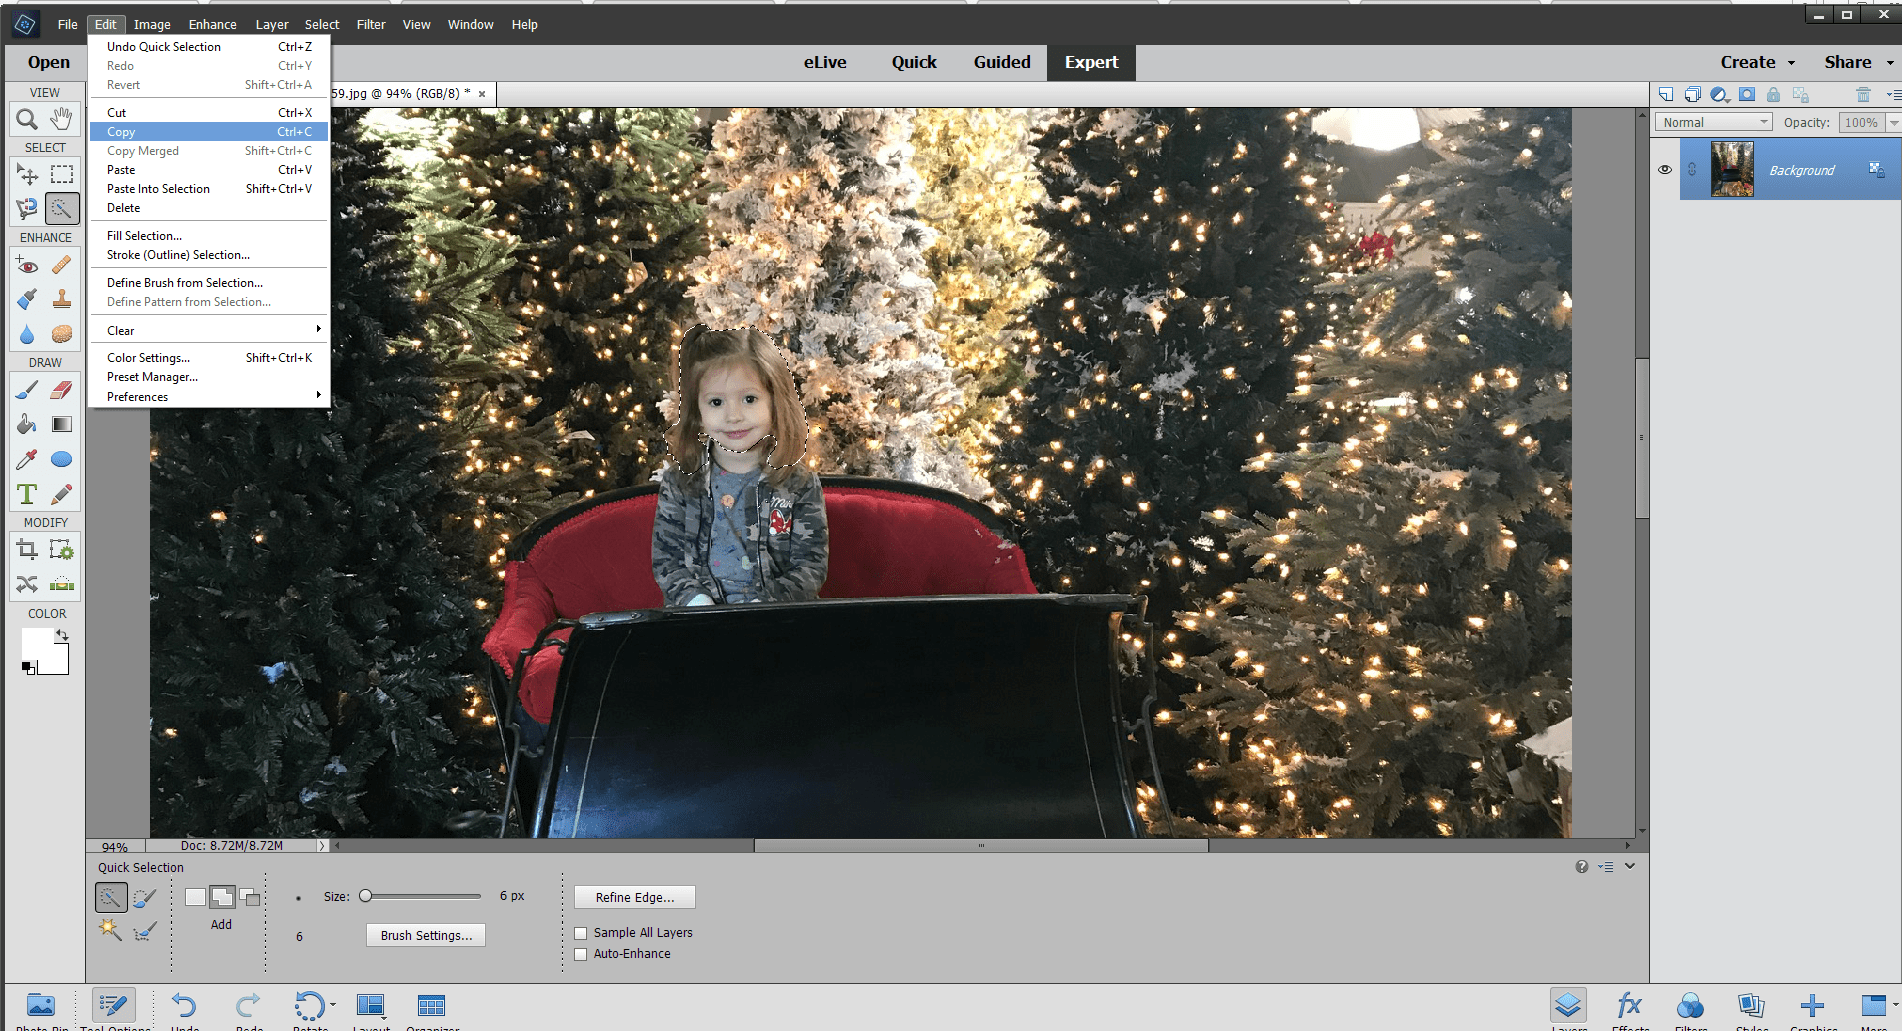
Task: Open the Share dropdown
Action: (1859, 62)
